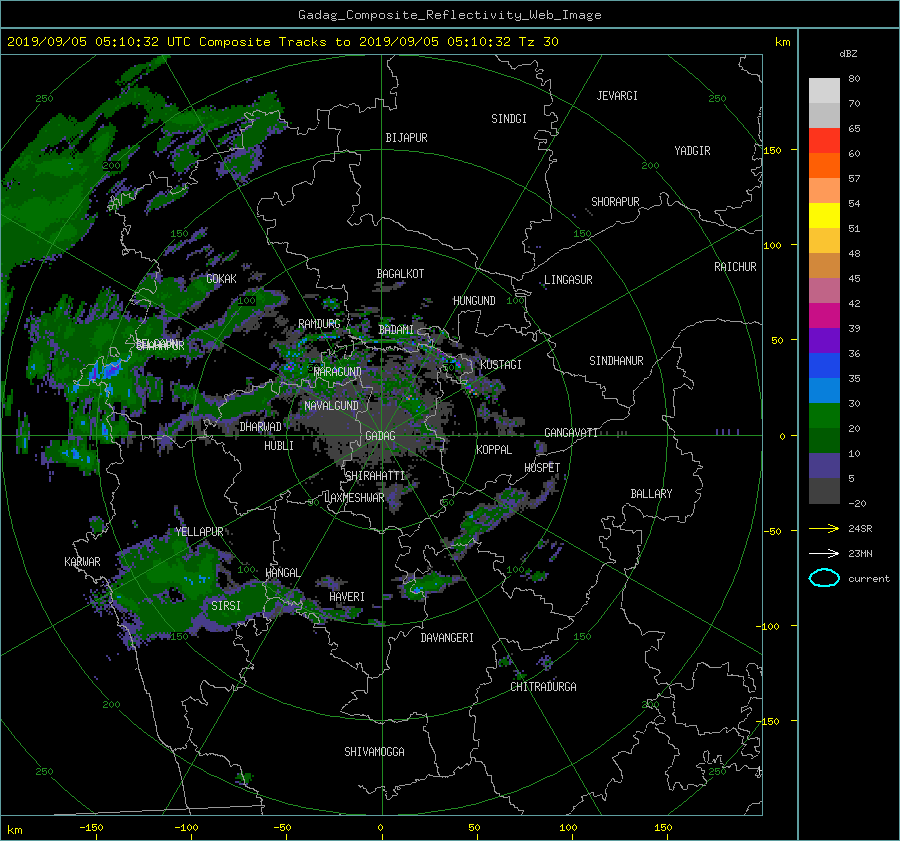Viewport: 900px width, 841px height.
Task: Click the HOSPET city label
Action: pos(542,468)
